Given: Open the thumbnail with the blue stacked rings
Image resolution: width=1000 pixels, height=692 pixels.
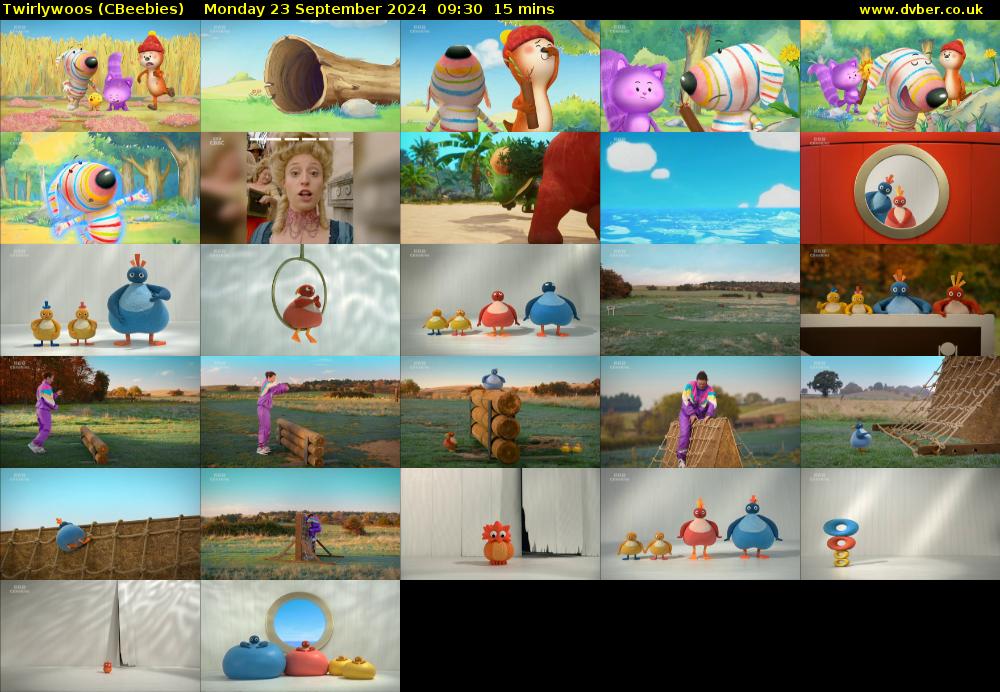Looking at the screenshot, I should click(x=900, y=523).
